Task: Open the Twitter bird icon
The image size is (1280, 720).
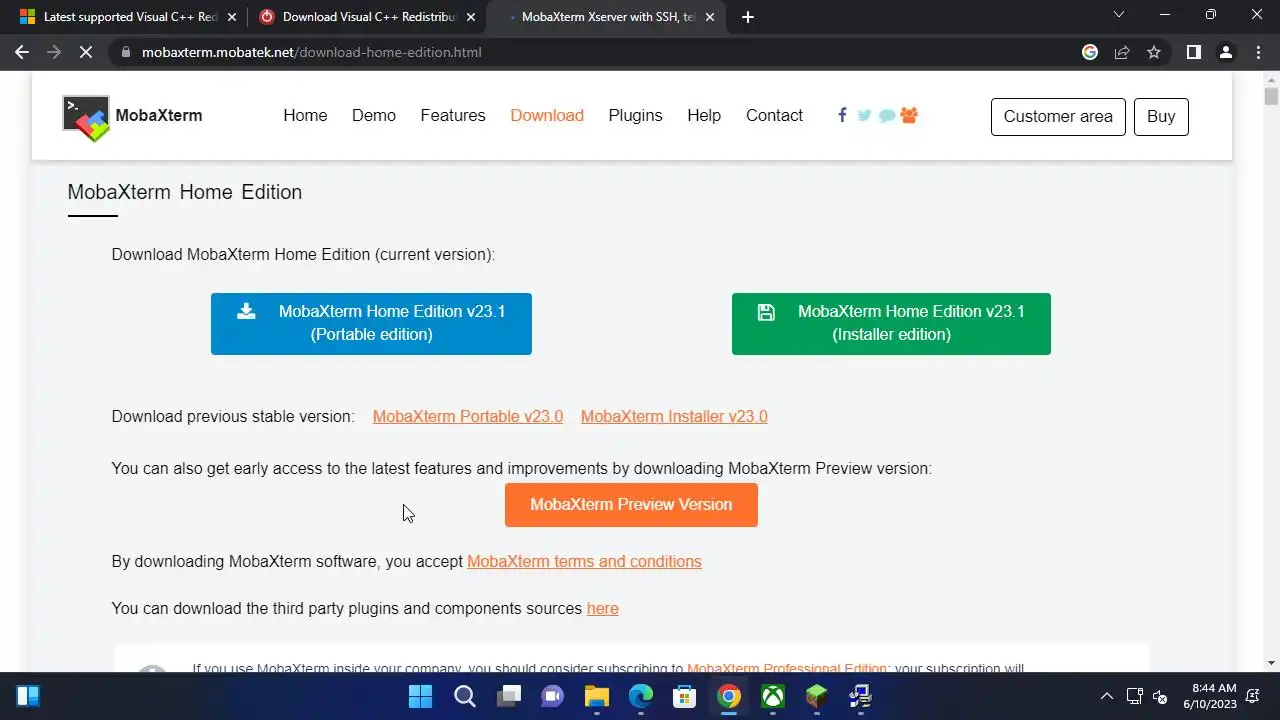Action: 864,115
